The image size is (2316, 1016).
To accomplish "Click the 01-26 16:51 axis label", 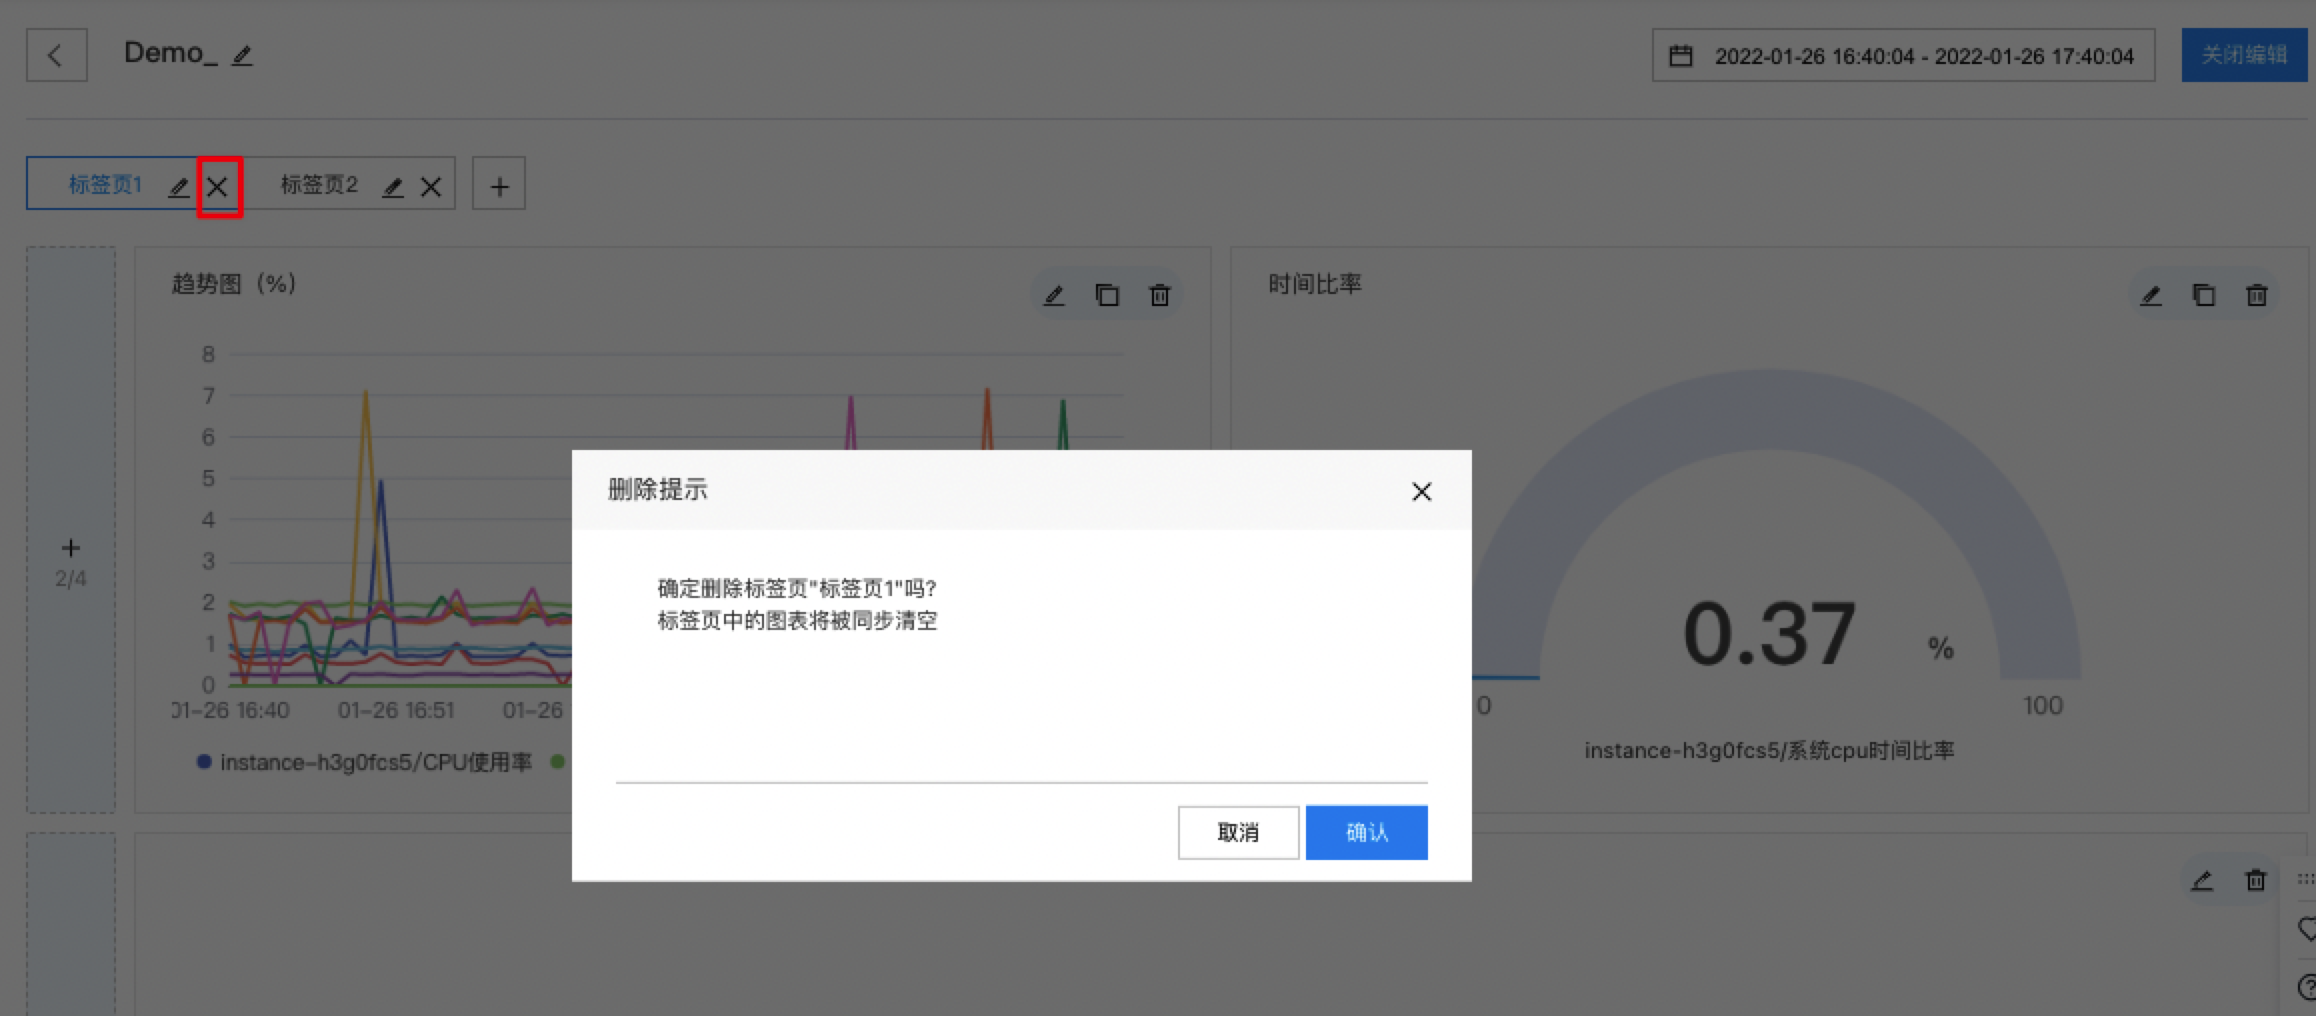I will pos(396,710).
